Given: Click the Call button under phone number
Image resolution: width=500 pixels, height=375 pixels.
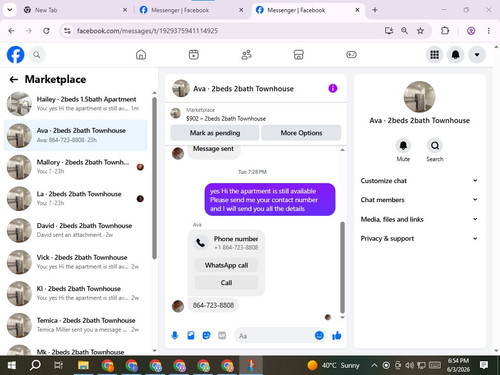Looking at the screenshot, I should (x=226, y=283).
